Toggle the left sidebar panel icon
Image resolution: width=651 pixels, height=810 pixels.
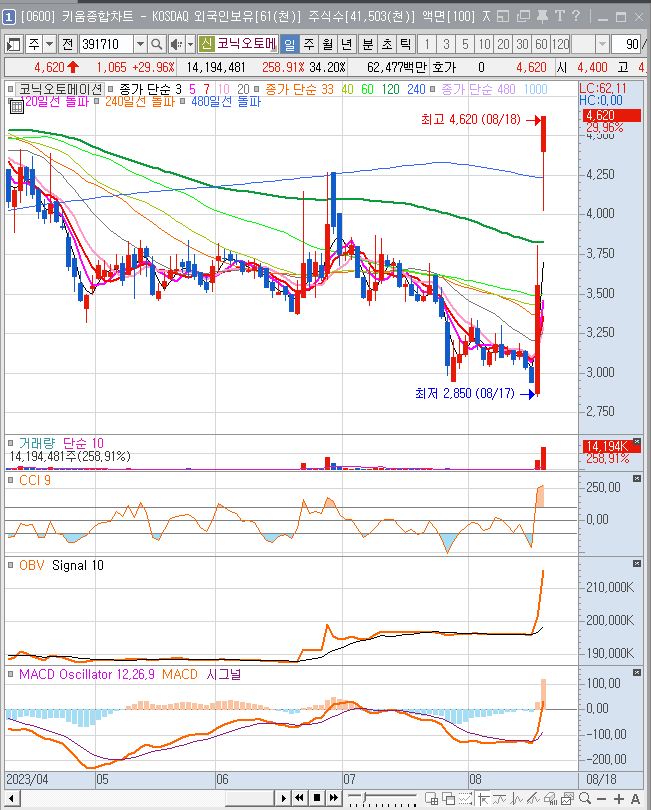click(13, 44)
